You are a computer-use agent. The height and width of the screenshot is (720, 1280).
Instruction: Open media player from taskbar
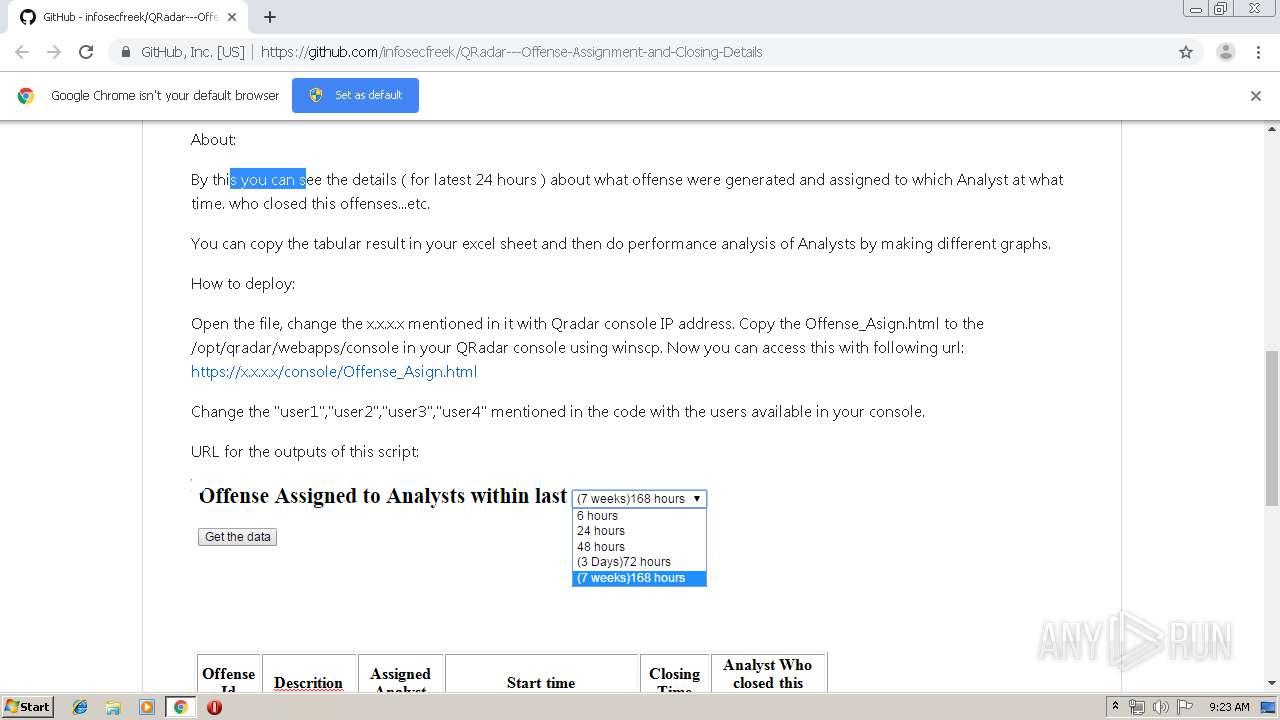147,707
